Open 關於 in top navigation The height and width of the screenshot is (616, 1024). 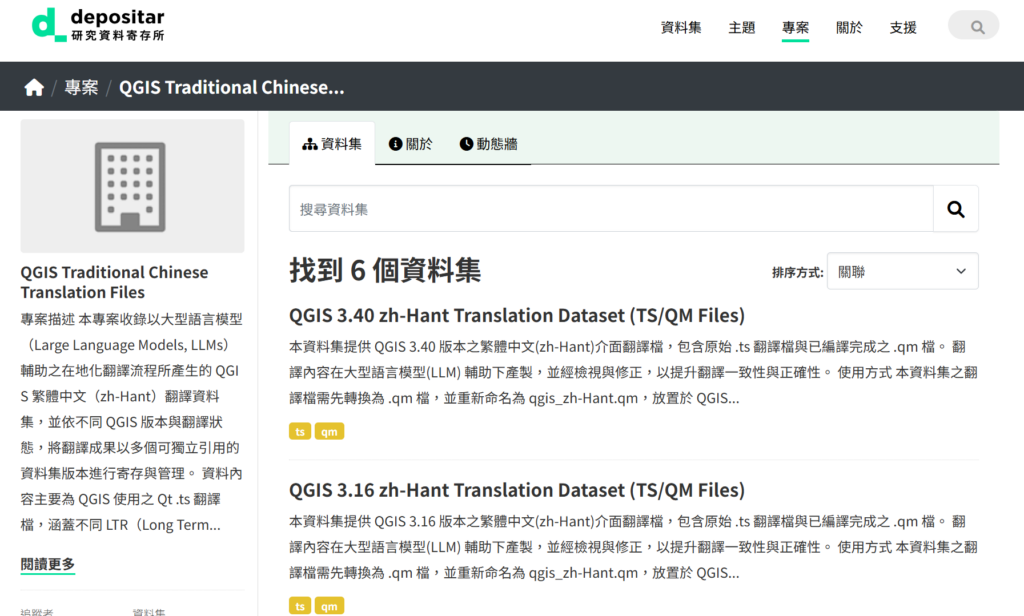(x=849, y=28)
